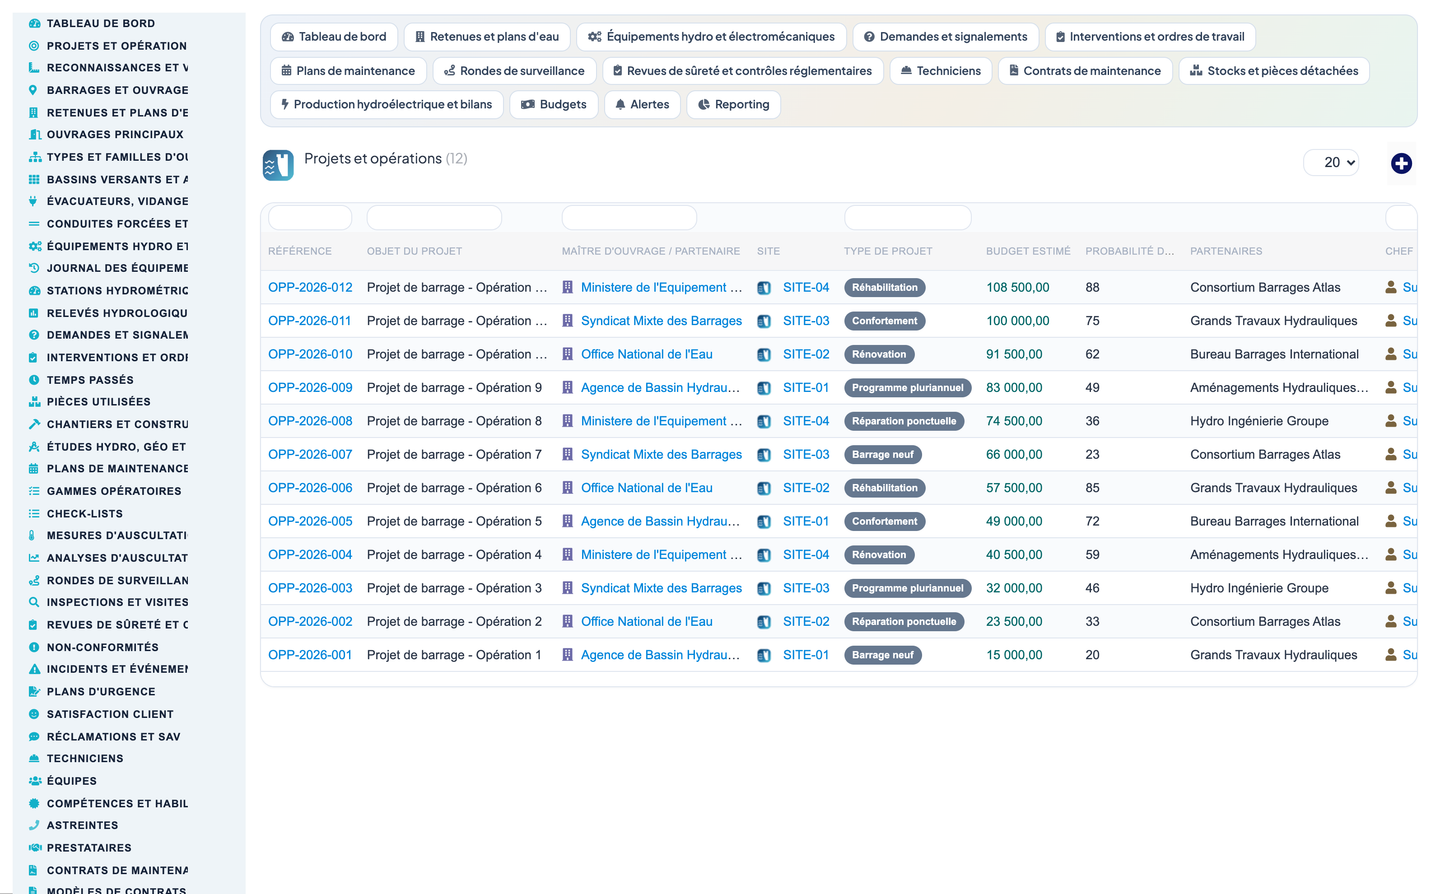Open Tableau de bord tab
This screenshot has height=894, width=1445.
click(334, 37)
